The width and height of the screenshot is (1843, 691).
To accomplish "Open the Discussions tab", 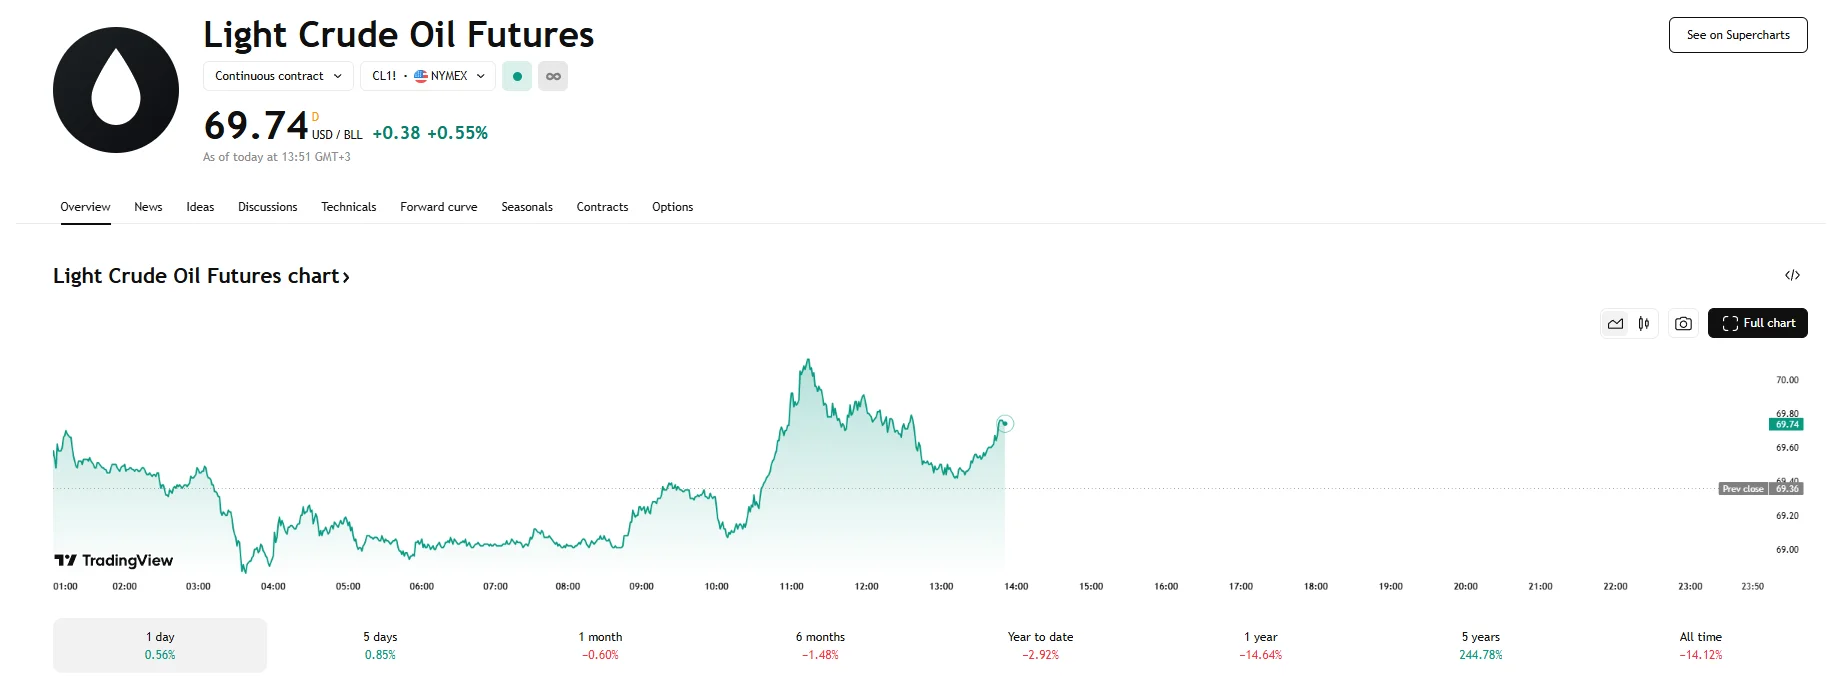I will coord(267,207).
